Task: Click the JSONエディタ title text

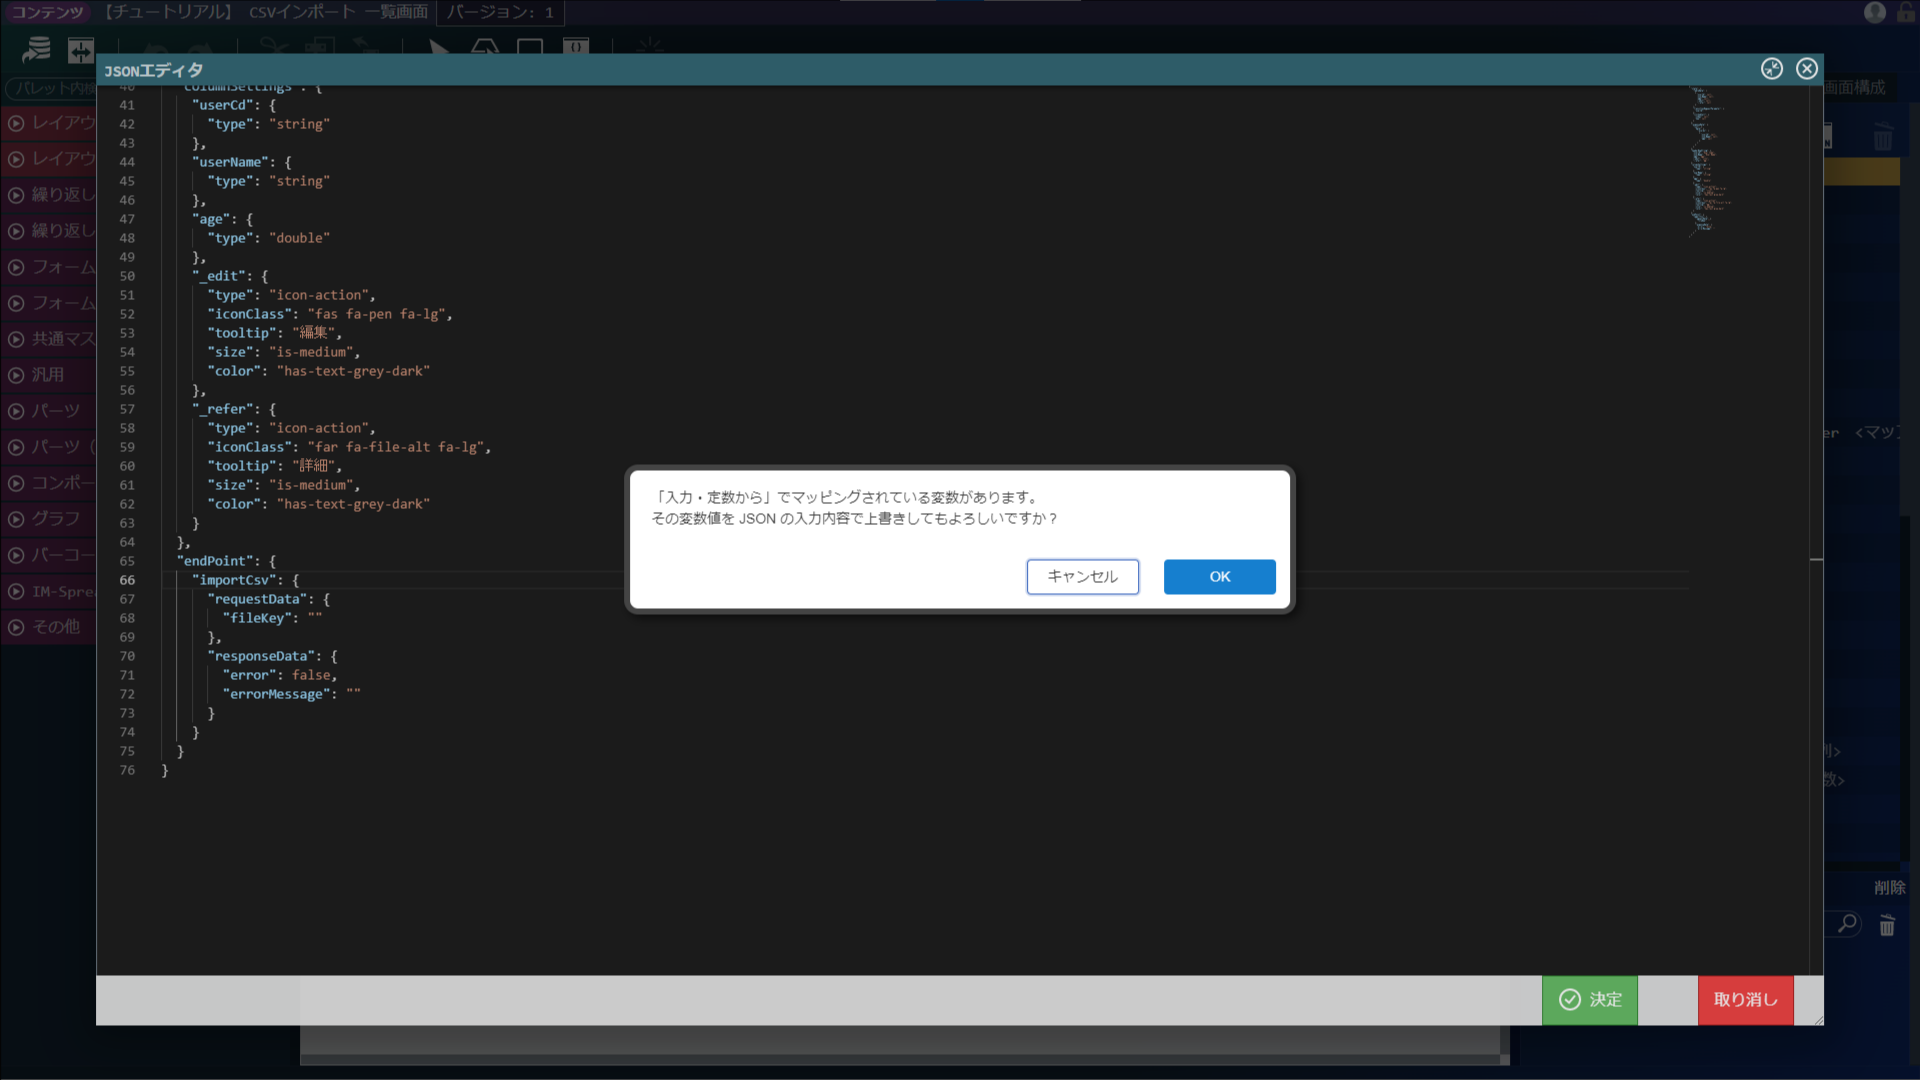Action: 153,70
